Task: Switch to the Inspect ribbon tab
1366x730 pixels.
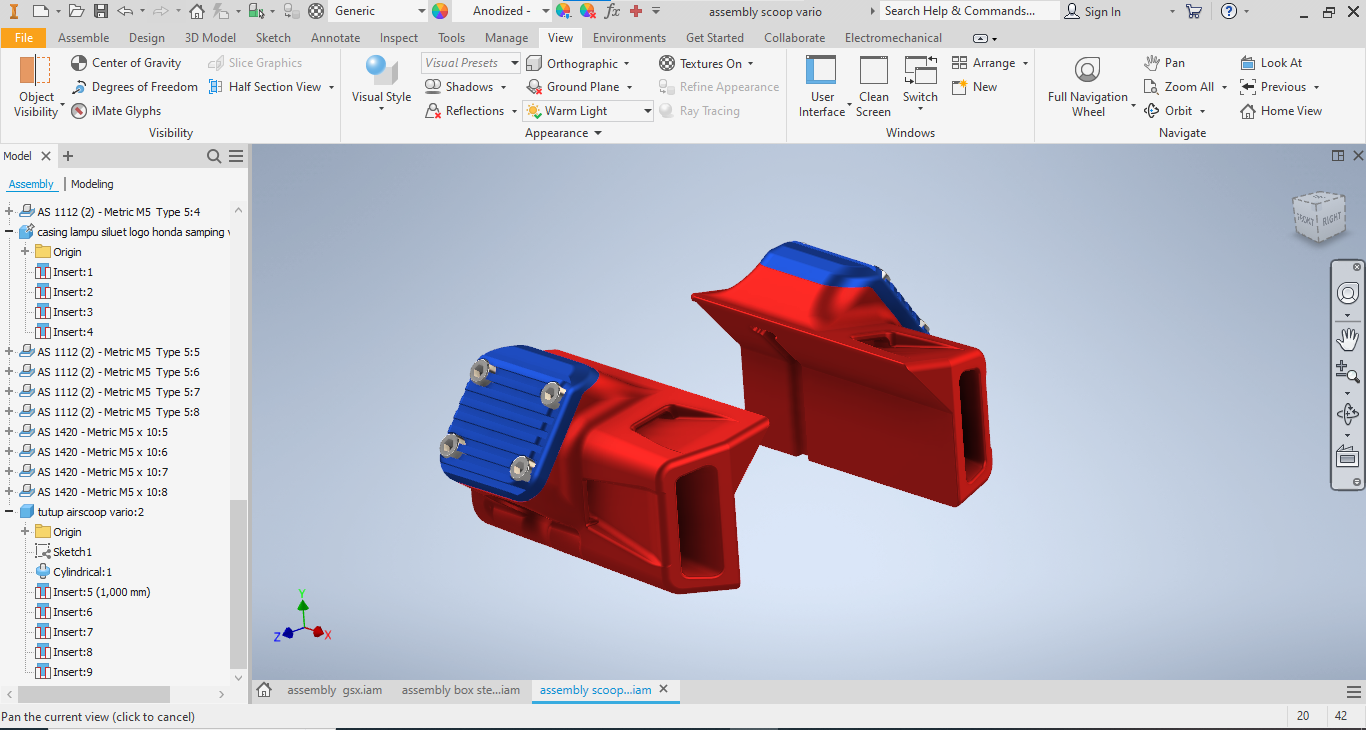Action: pos(398,37)
